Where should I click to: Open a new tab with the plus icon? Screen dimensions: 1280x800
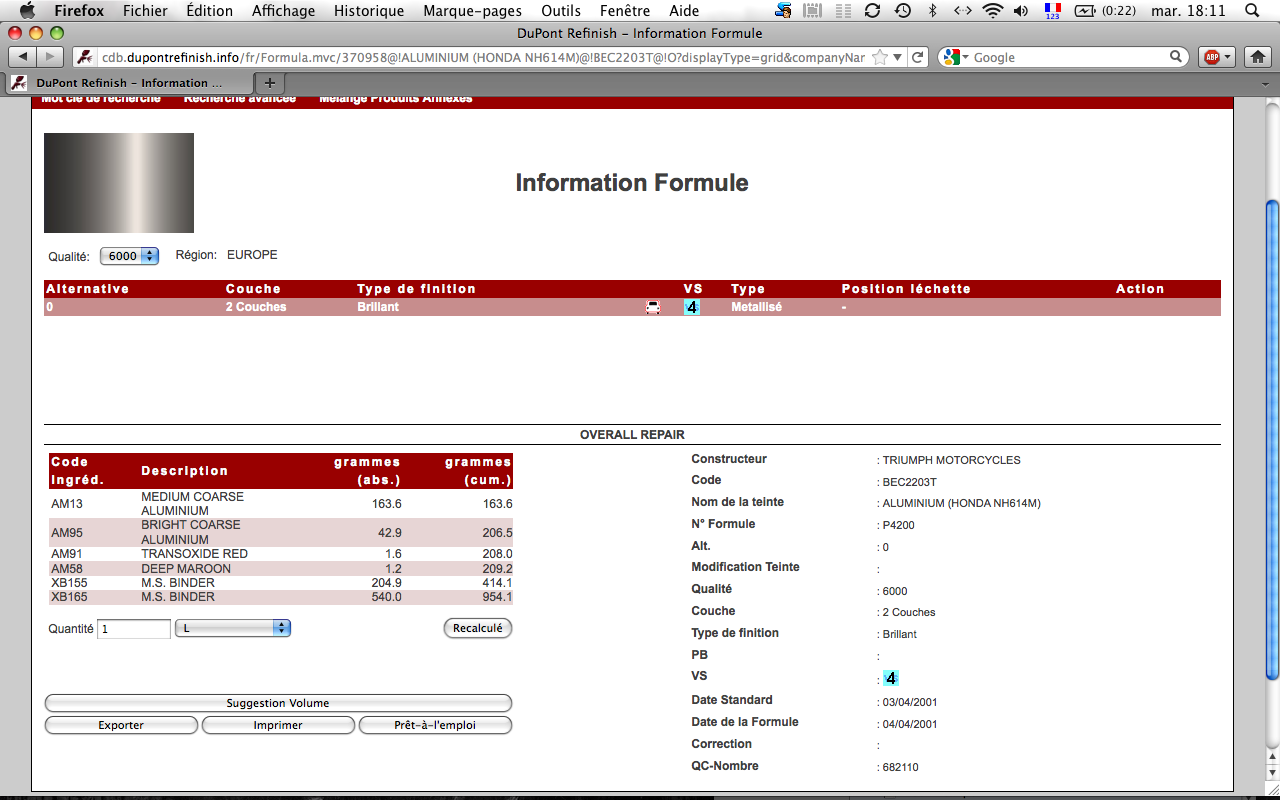point(269,83)
